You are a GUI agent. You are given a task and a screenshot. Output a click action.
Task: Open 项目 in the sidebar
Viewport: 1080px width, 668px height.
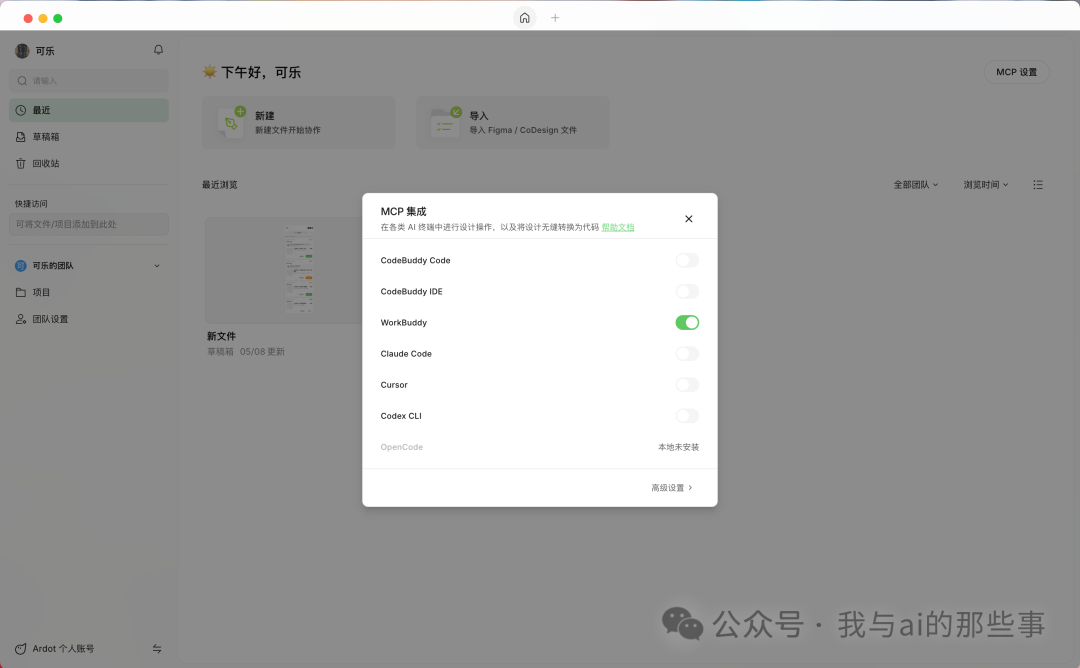coord(89,293)
